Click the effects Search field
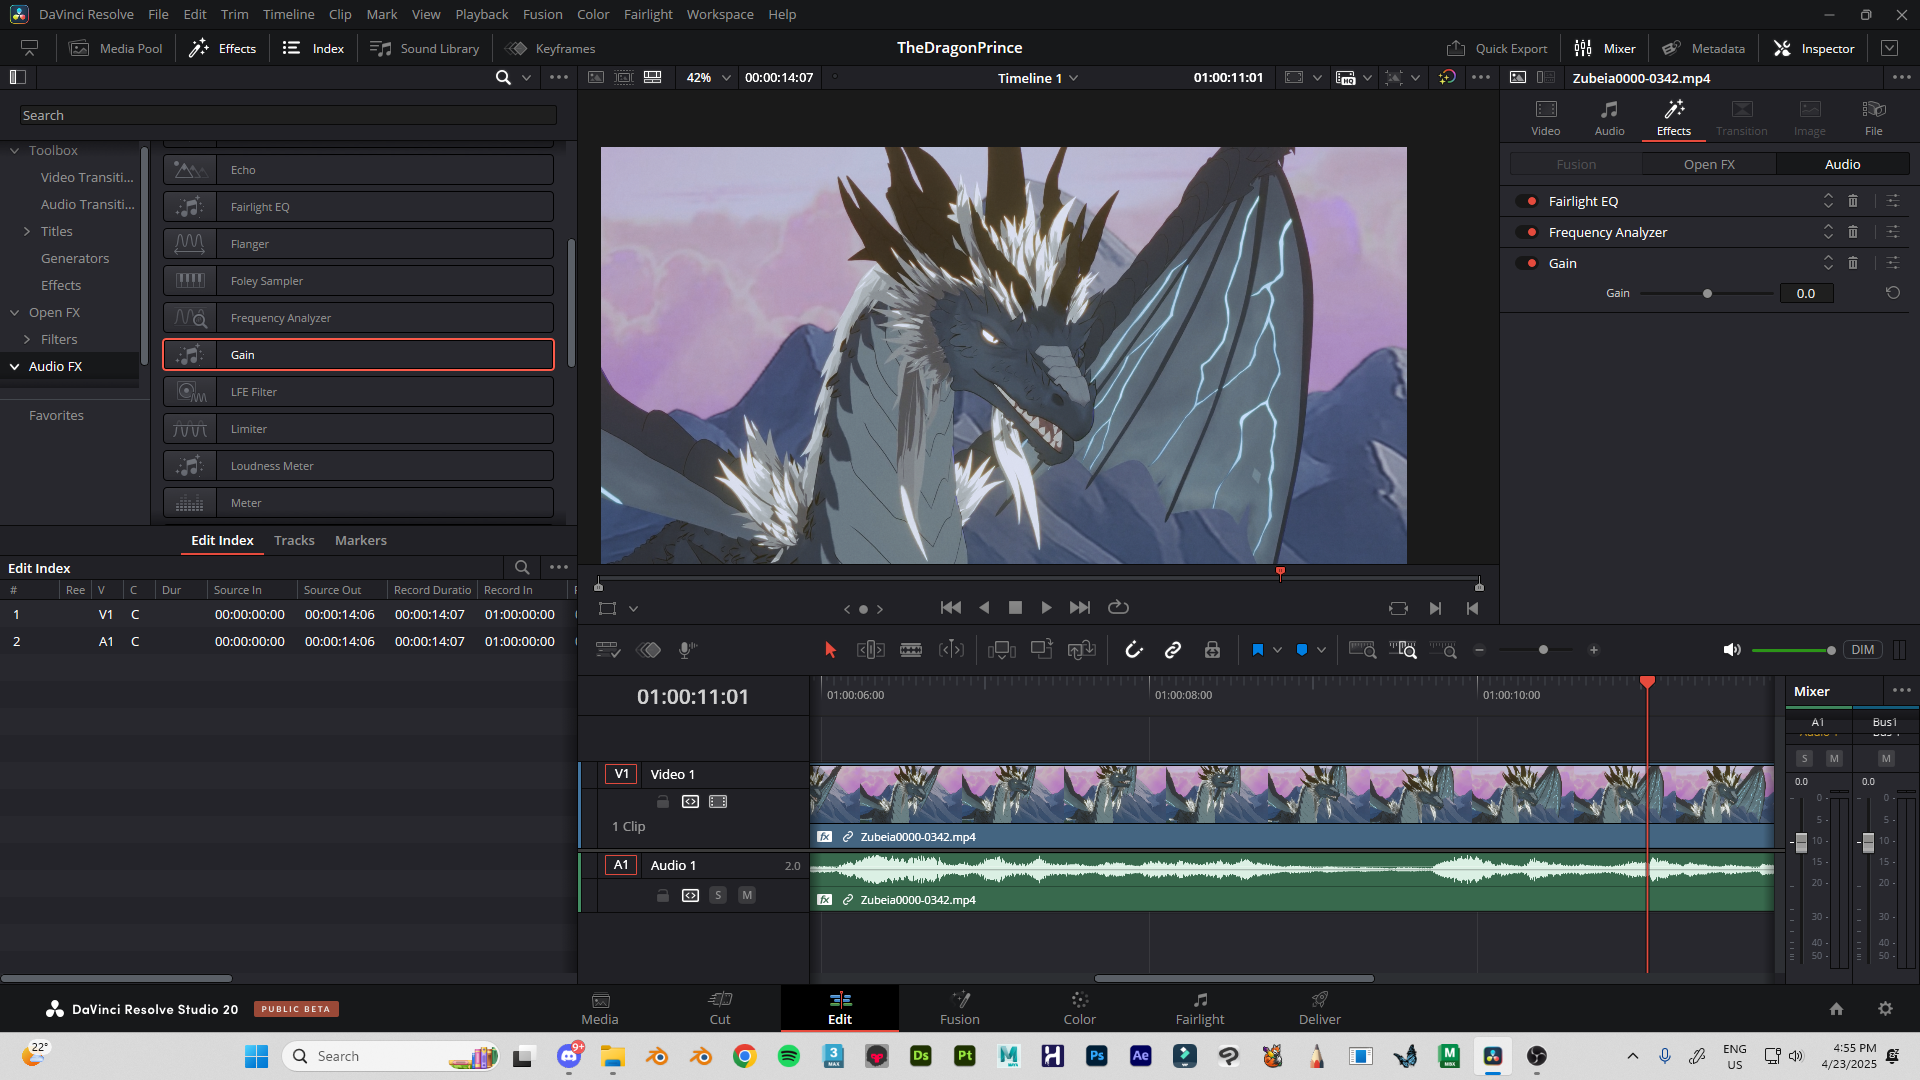This screenshot has width=1920, height=1080. pos(288,115)
